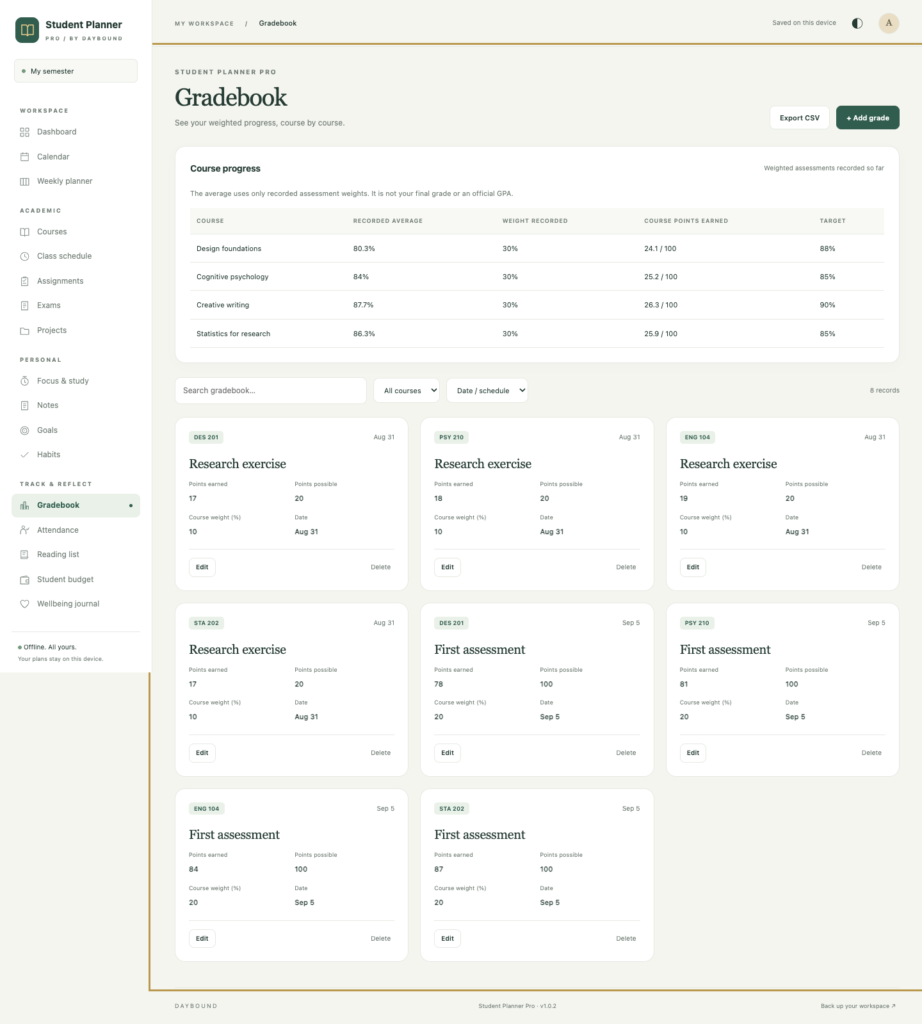Delete the DES 201 First assessment card

(x=626, y=753)
